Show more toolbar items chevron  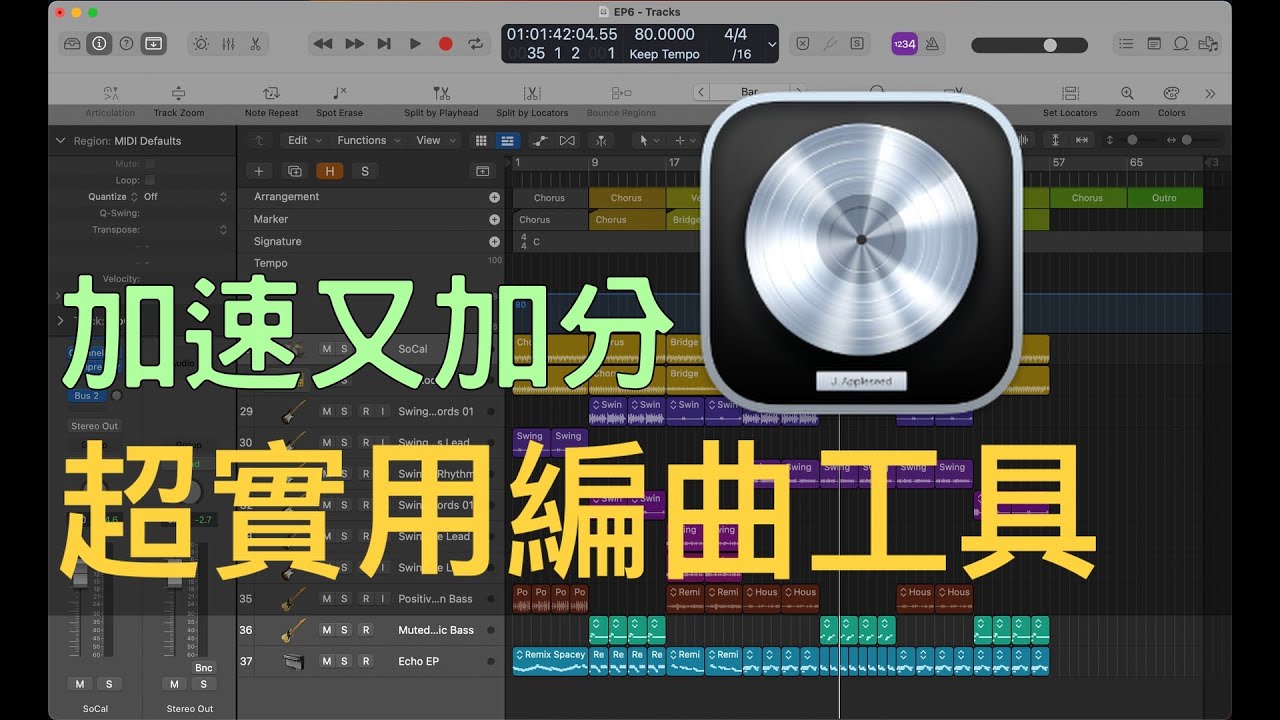point(1210,93)
